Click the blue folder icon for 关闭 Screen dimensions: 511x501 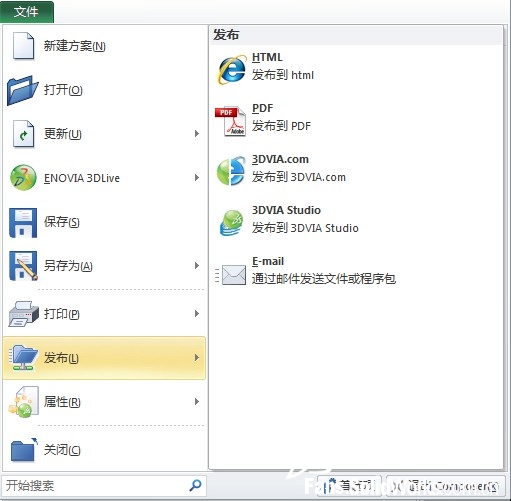(x=23, y=450)
